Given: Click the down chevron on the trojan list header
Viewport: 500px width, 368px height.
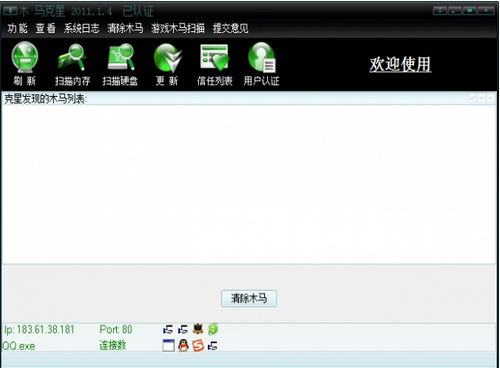Looking at the screenshot, I should point(481,98).
